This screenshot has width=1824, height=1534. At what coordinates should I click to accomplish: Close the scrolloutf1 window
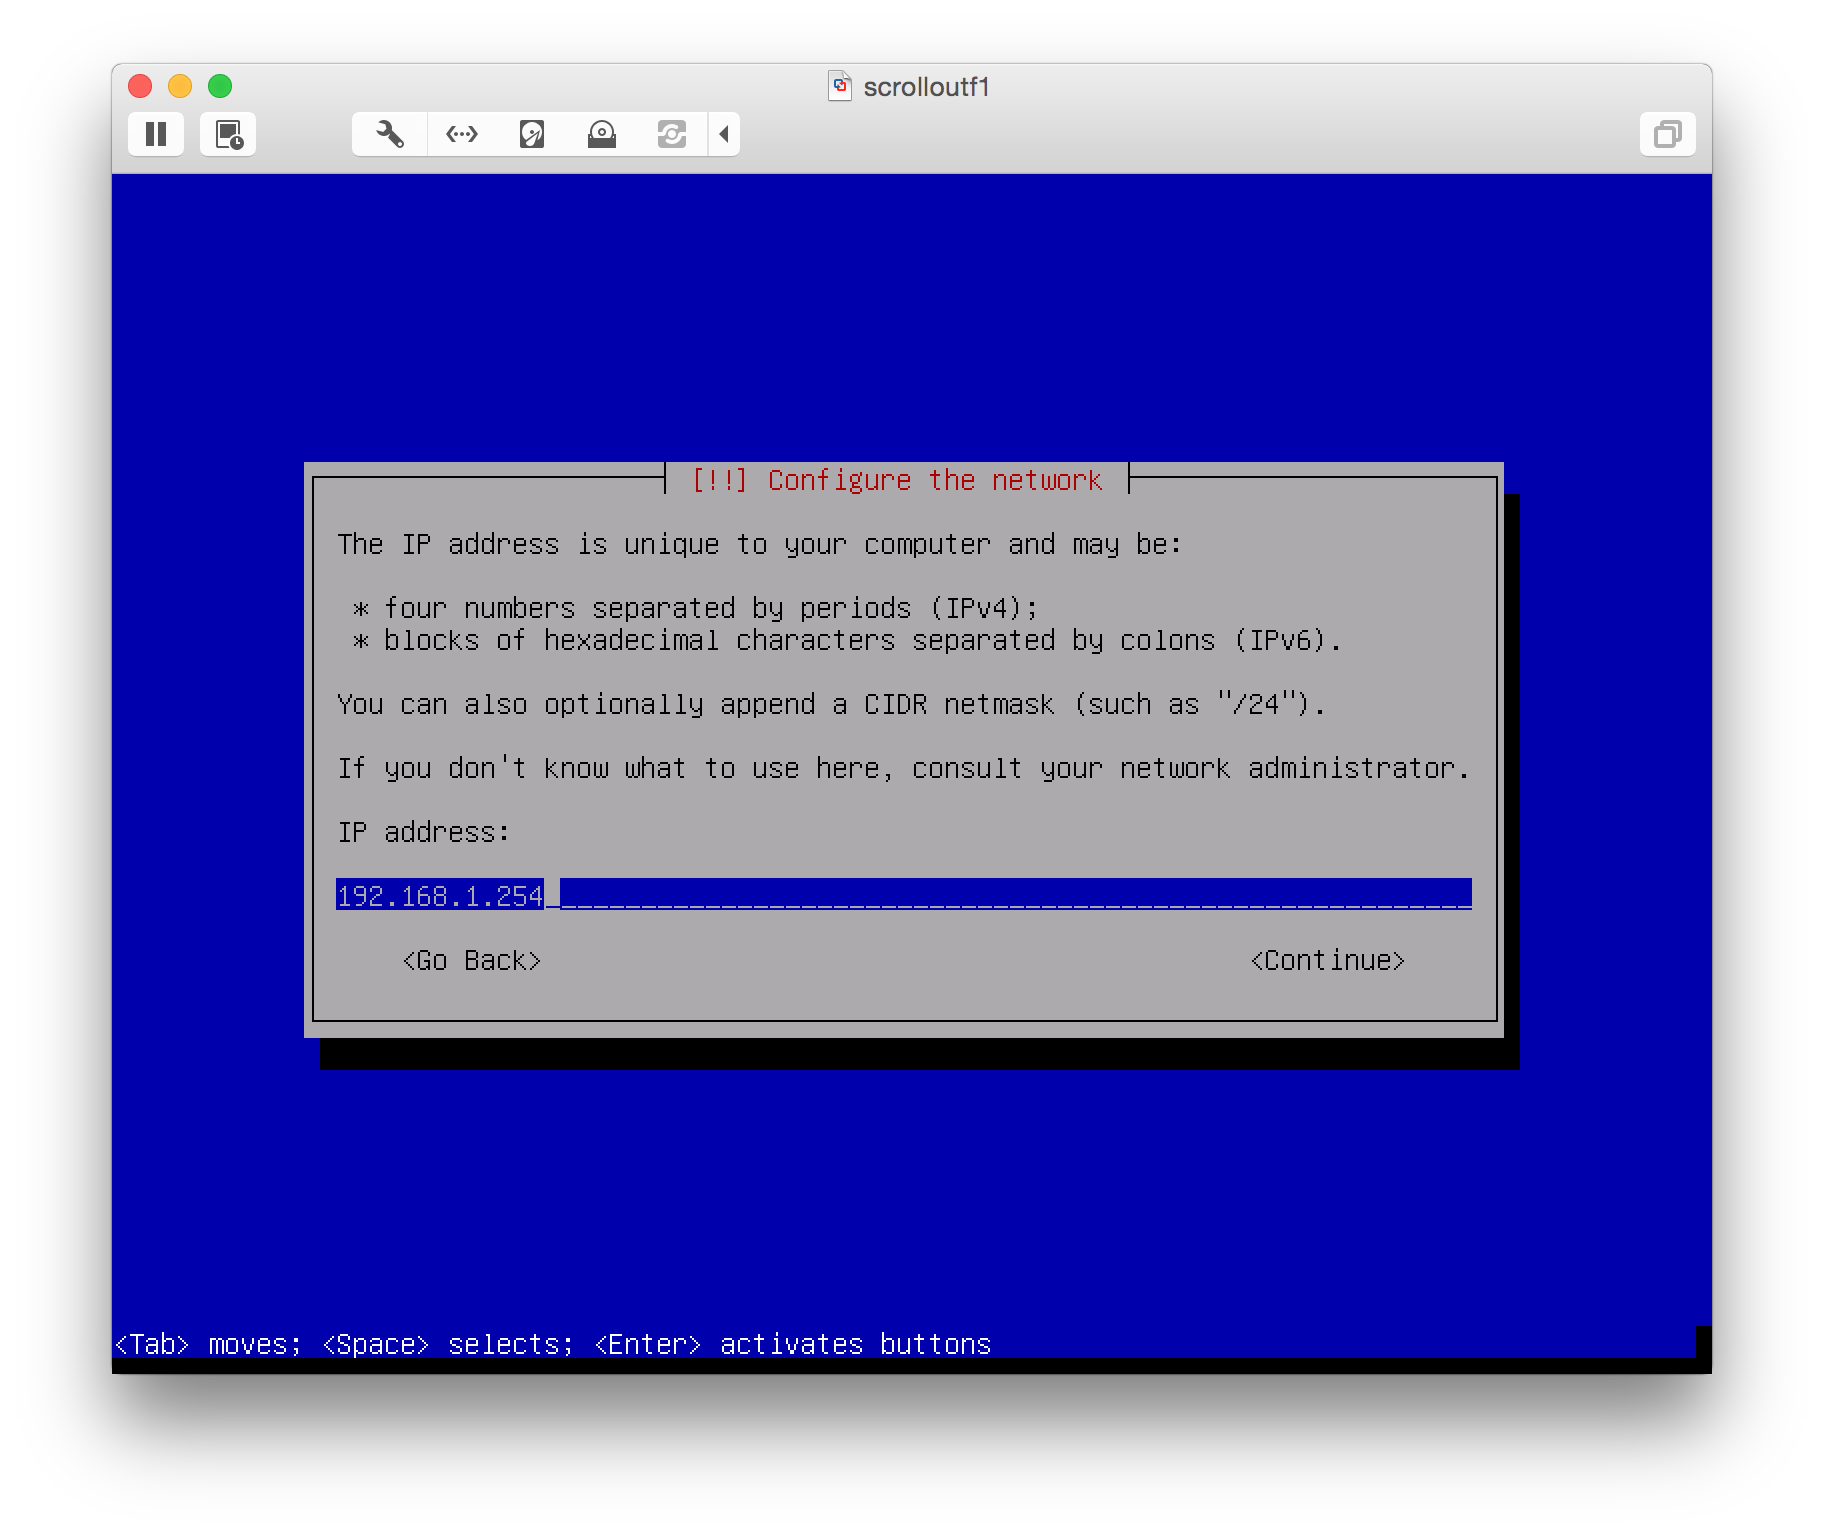pos(140,86)
